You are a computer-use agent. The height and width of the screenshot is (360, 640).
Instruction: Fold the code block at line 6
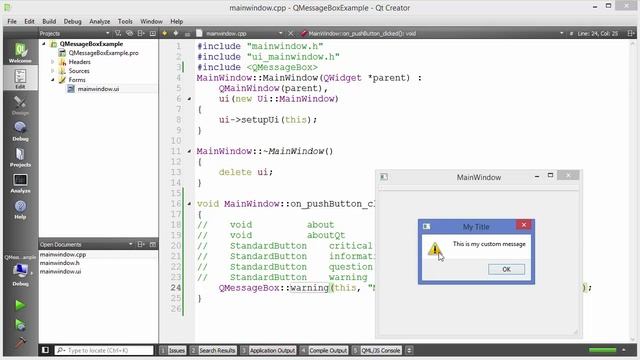(189, 99)
